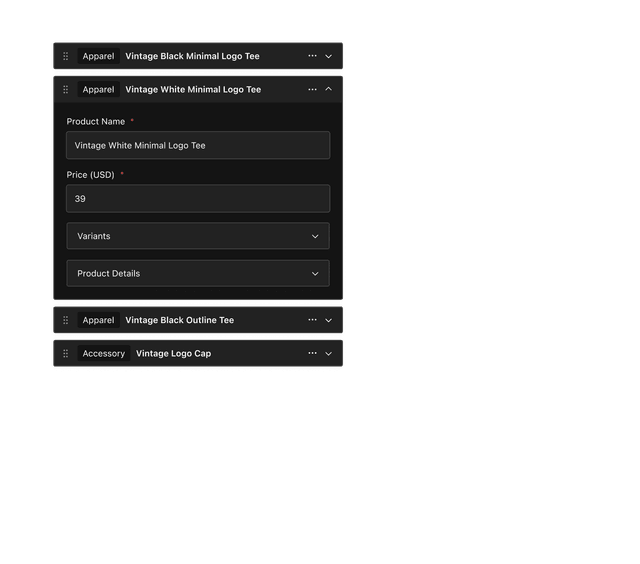This screenshot has height=564, width=640.
Task: Open more options for Vintage Black Minimal Logo Tee
Action: click(x=312, y=57)
